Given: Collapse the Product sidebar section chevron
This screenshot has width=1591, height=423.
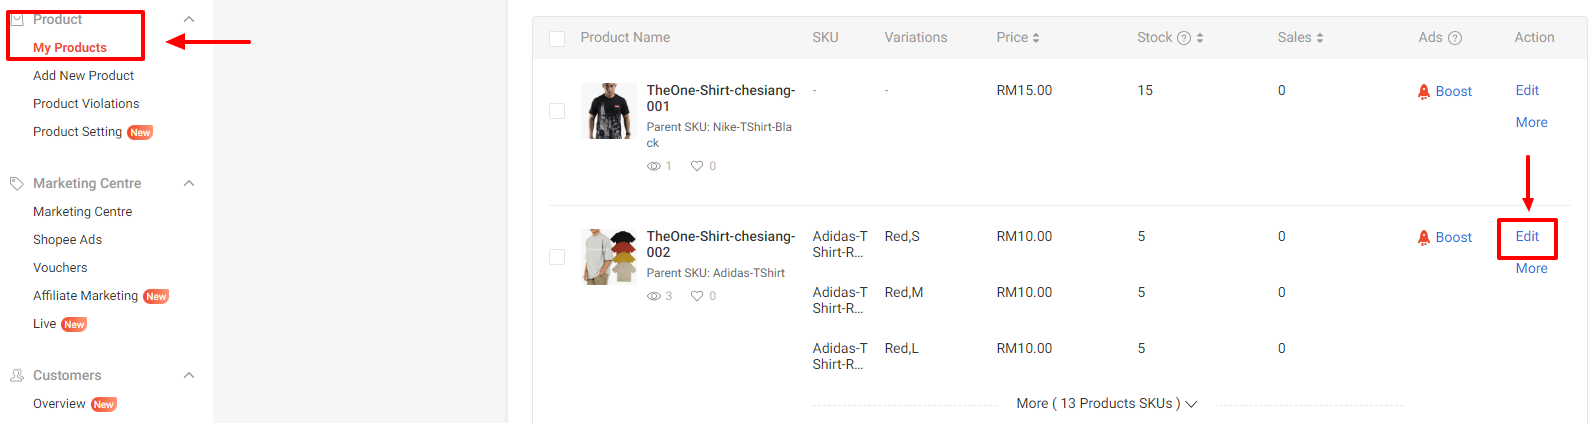Looking at the screenshot, I should point(189,19).
